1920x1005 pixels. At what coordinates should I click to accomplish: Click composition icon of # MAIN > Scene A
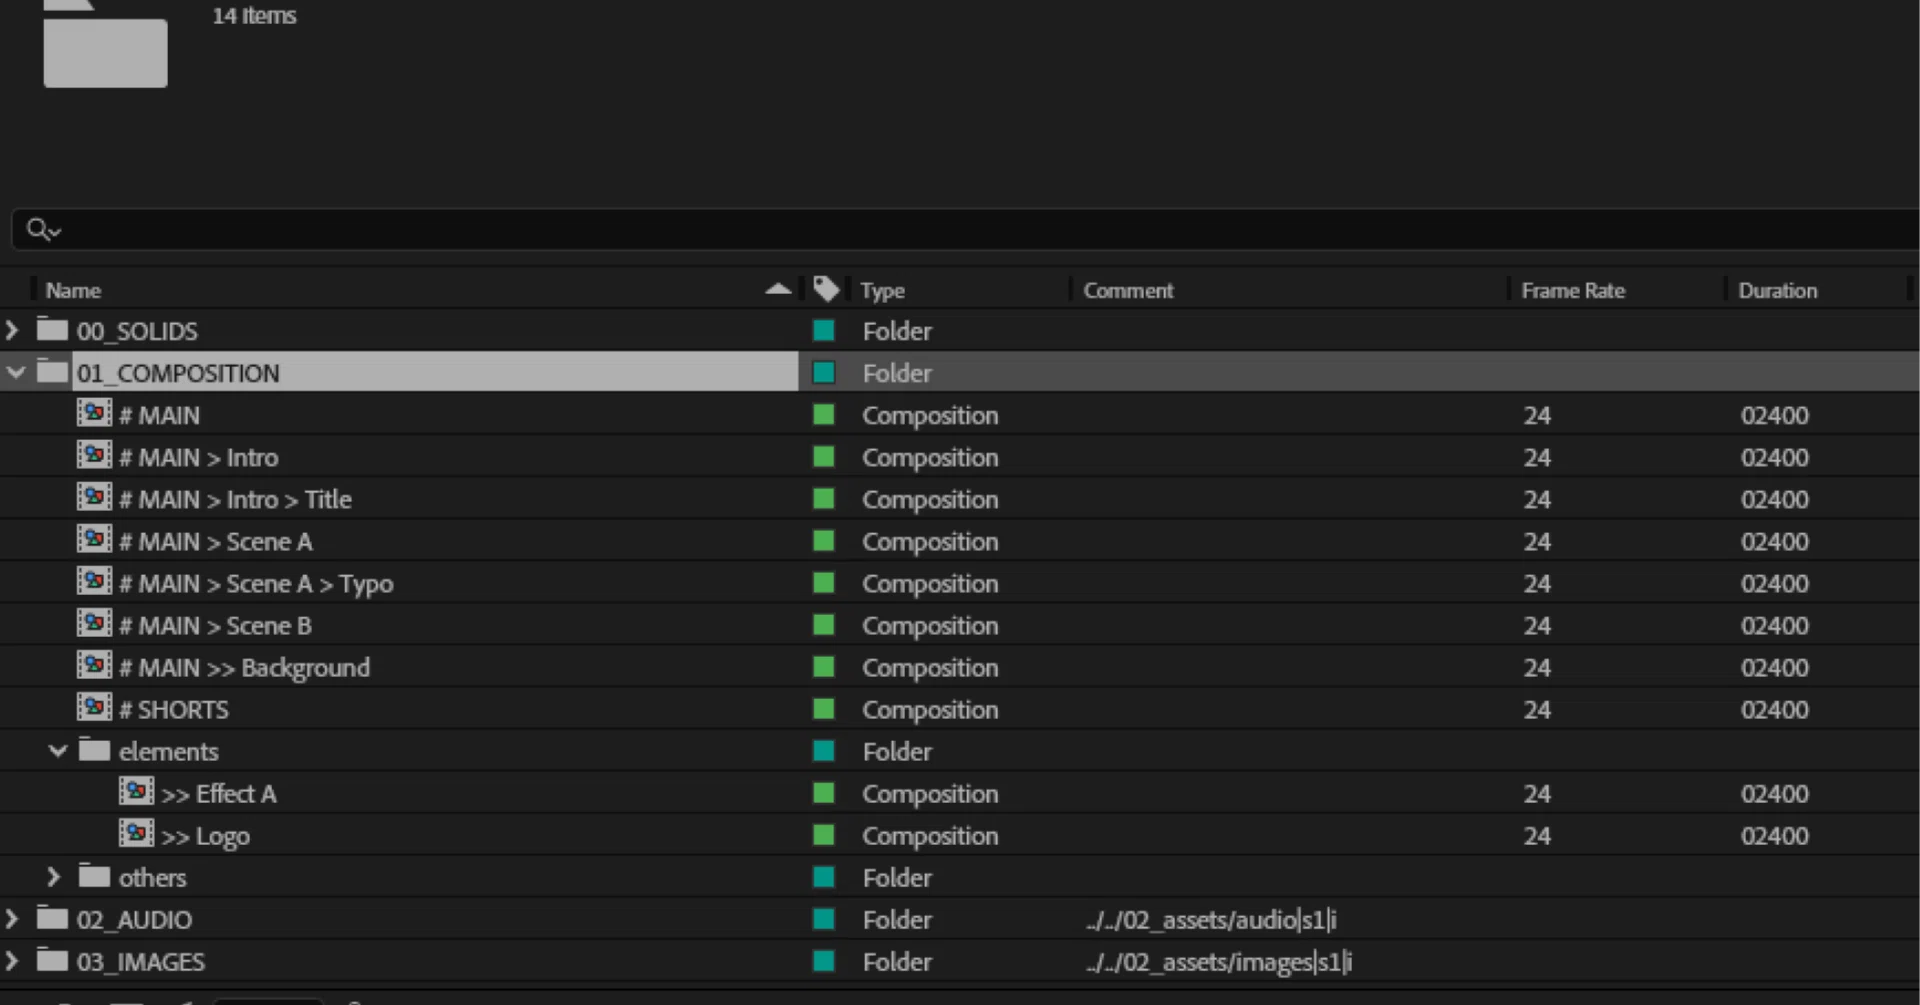click(94, 540)
